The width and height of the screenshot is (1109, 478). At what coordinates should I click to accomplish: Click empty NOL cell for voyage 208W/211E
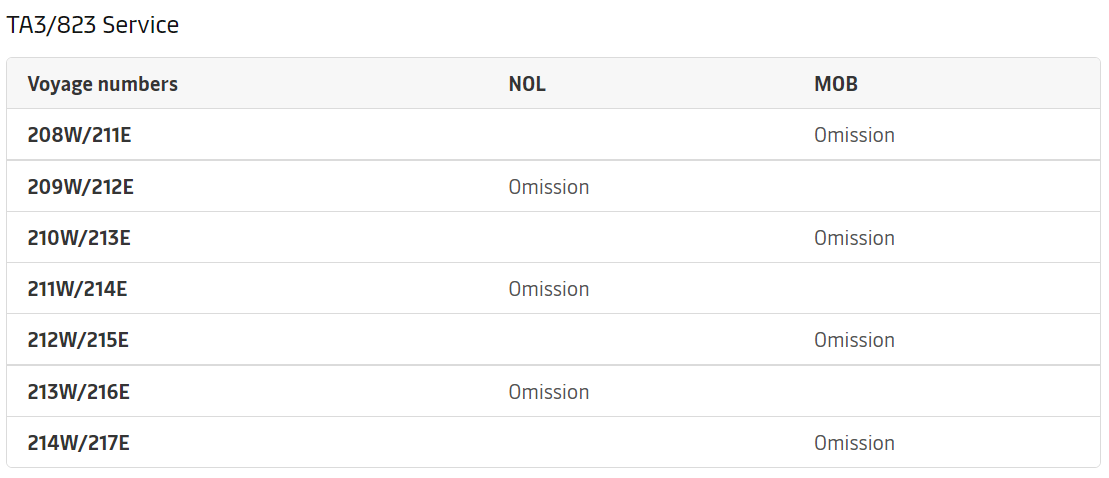tap(641, 135)
